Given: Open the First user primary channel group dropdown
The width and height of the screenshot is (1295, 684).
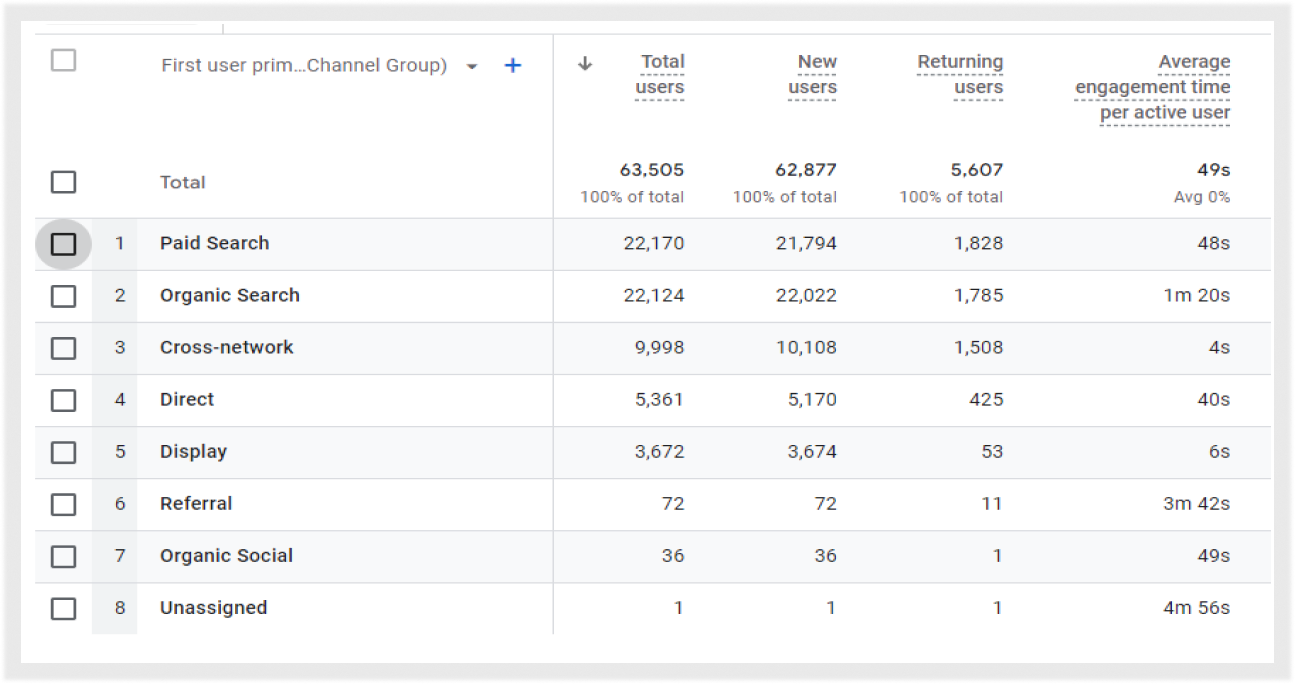Looking at the screenshot, I should click(472, 67).
